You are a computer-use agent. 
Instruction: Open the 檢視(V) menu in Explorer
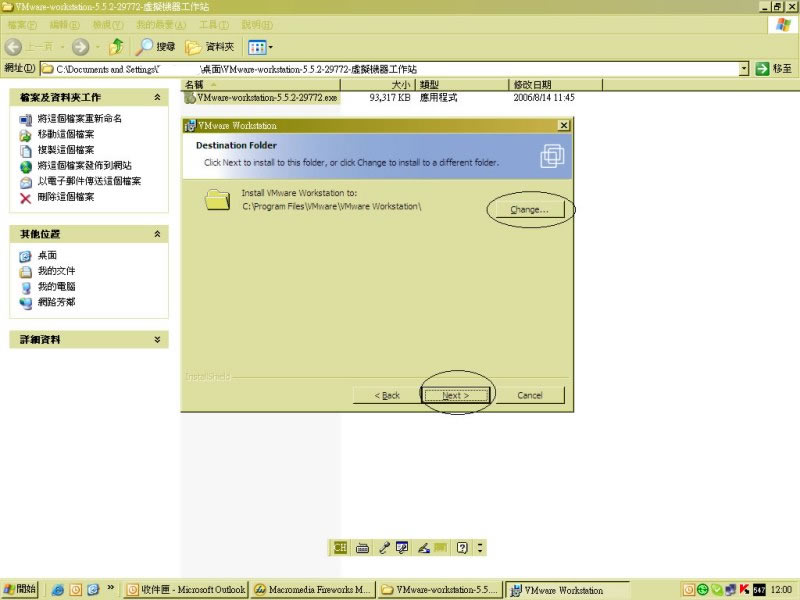click(x=108, y=24)
